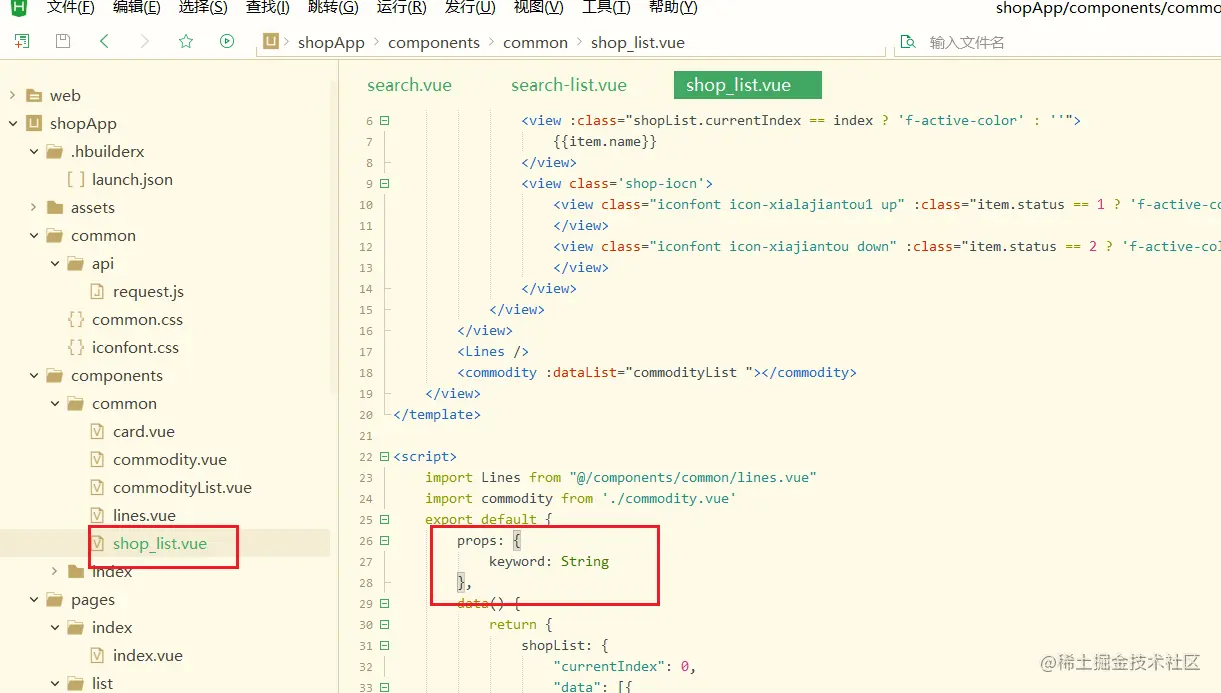Open the 帮助(Y) menu
The width and height of the screenshot is (1221, 693).
point(673,8)
